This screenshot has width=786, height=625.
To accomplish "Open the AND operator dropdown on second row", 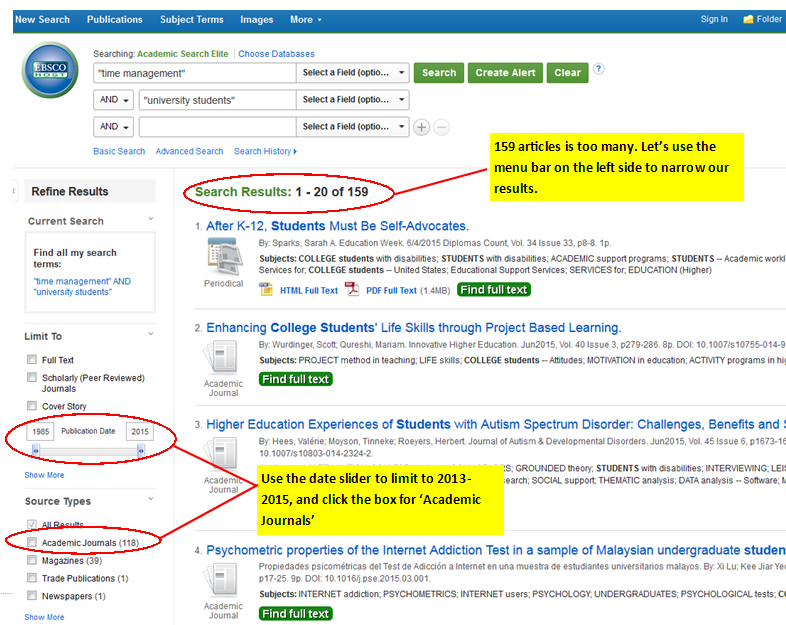I will coord(115,100).
